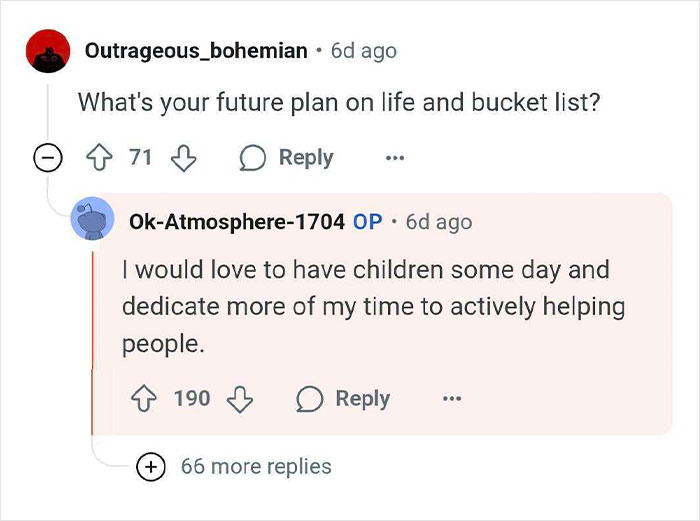The width and height of the screenshot is (700, 521).
Task: Open timestamp link next to OP badge
Action: tap(439, 221)
